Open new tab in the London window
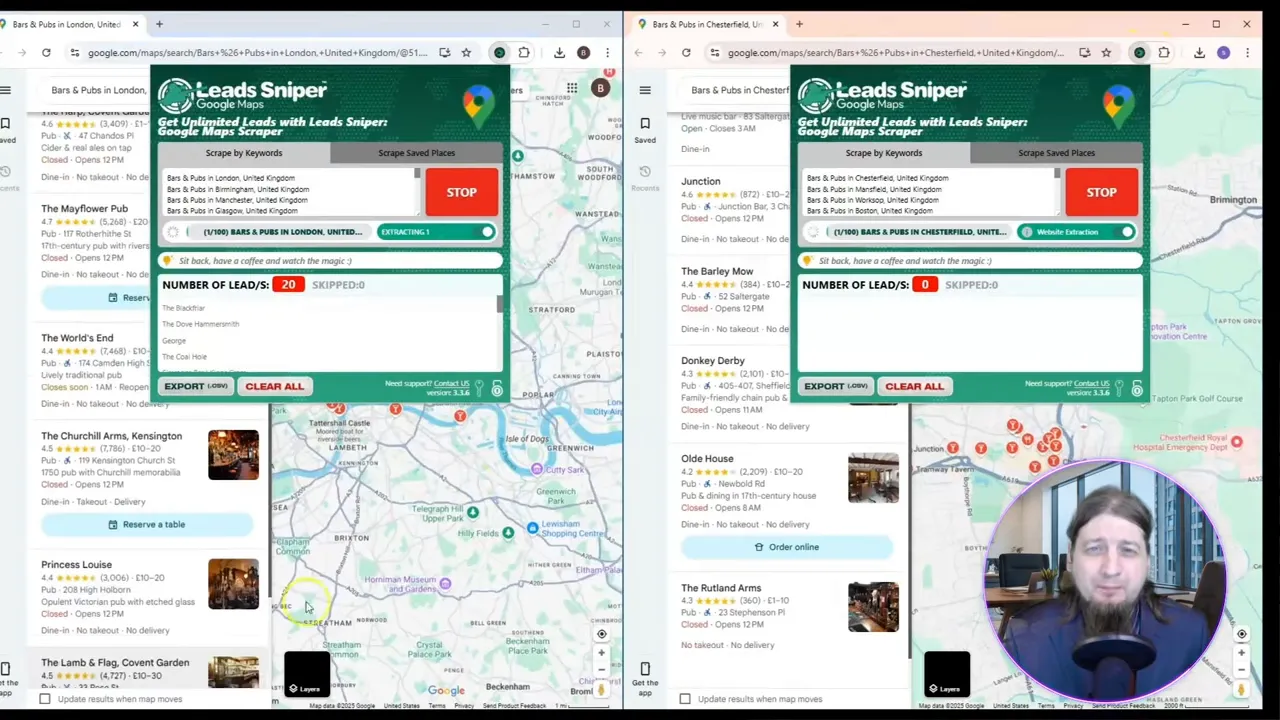This screenshot has width=1280, height=720. click(159, 24)
